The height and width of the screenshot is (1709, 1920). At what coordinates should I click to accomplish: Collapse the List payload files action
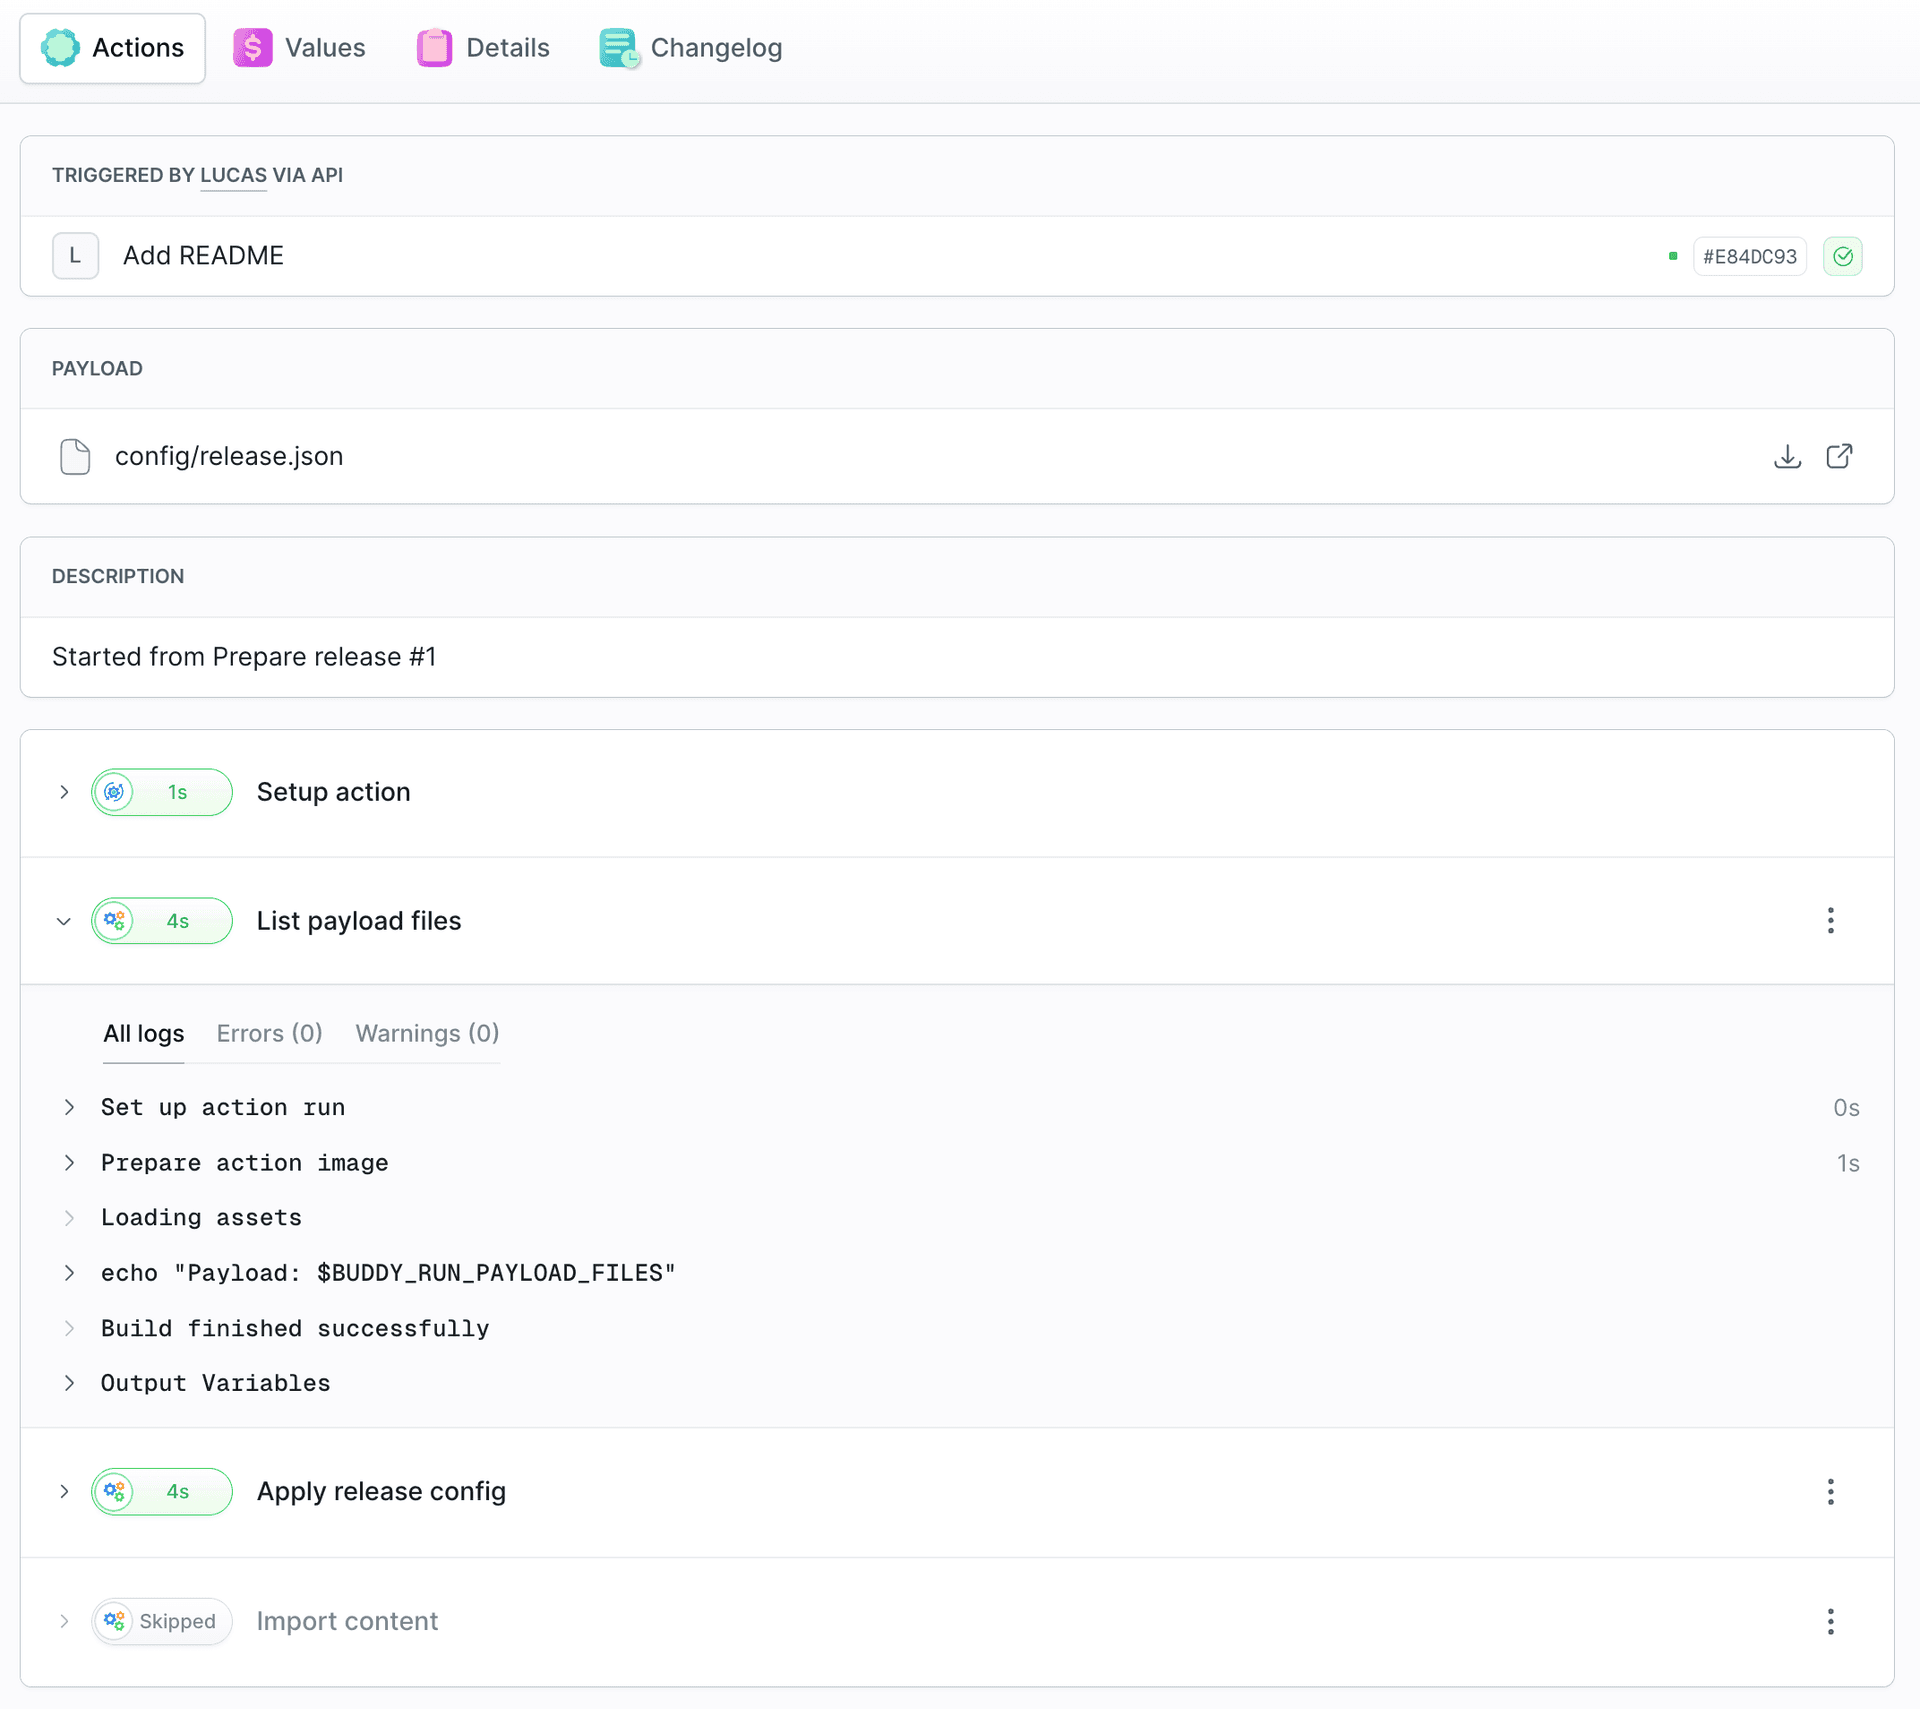point(64,921)
